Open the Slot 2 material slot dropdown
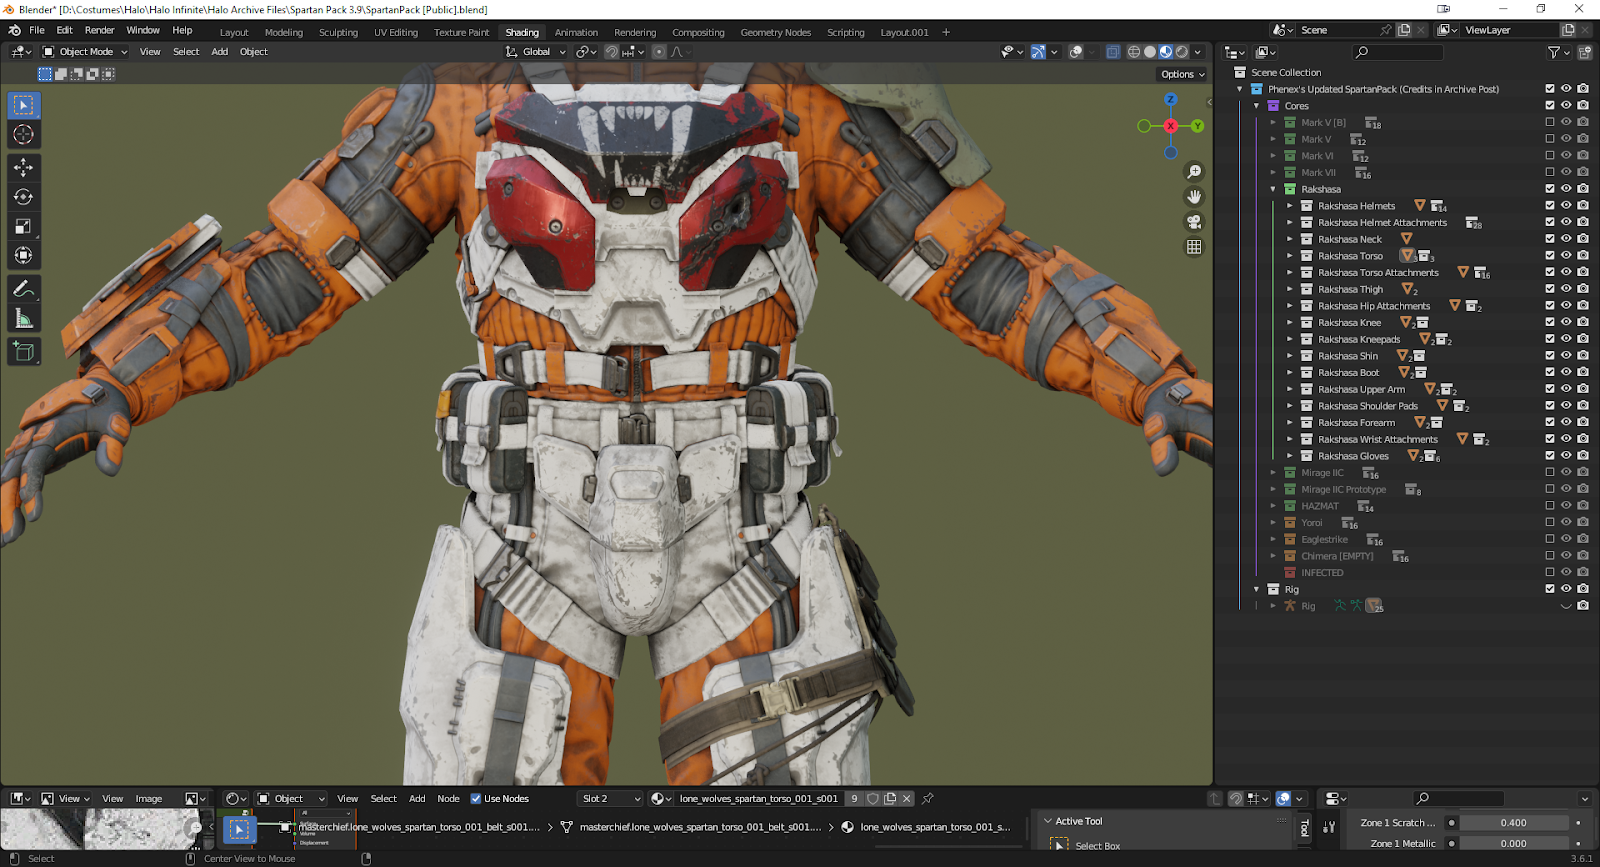Viewport: 1600px width, 867px height. click(x=611, y=798)
